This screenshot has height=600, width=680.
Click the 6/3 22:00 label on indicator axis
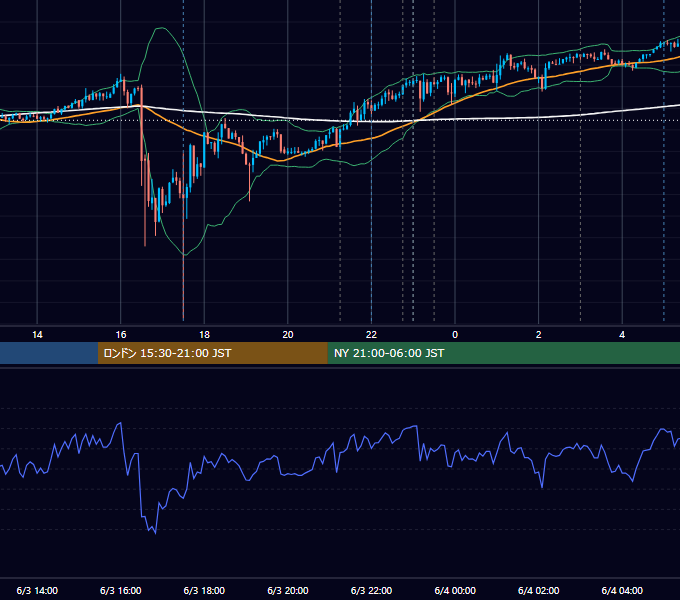(371, 590)
